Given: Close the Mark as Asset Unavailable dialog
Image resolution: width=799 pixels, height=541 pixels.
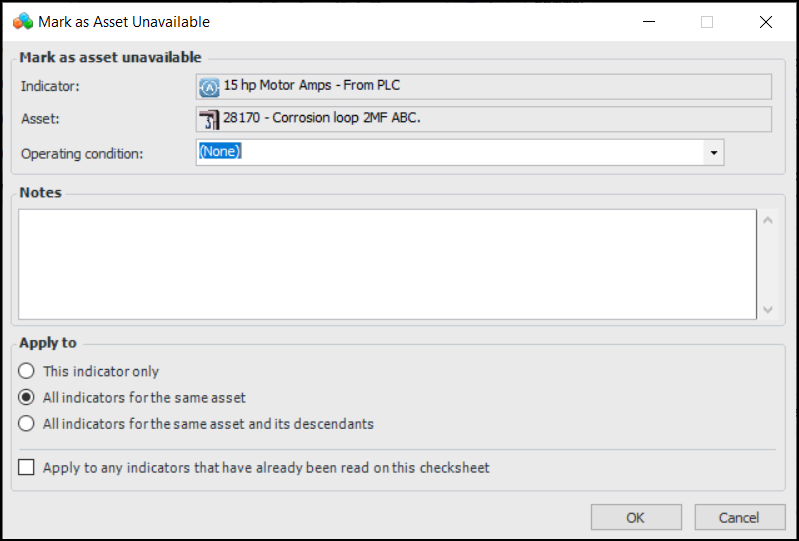Looking at the screenshot, I should click(x=766, y=21).
